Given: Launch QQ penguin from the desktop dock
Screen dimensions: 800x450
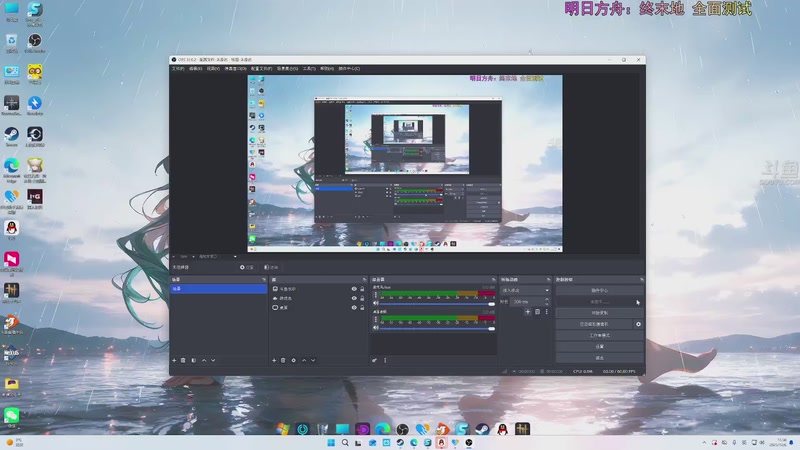Looking at the screenshot, I should click(x=503, y=429).
